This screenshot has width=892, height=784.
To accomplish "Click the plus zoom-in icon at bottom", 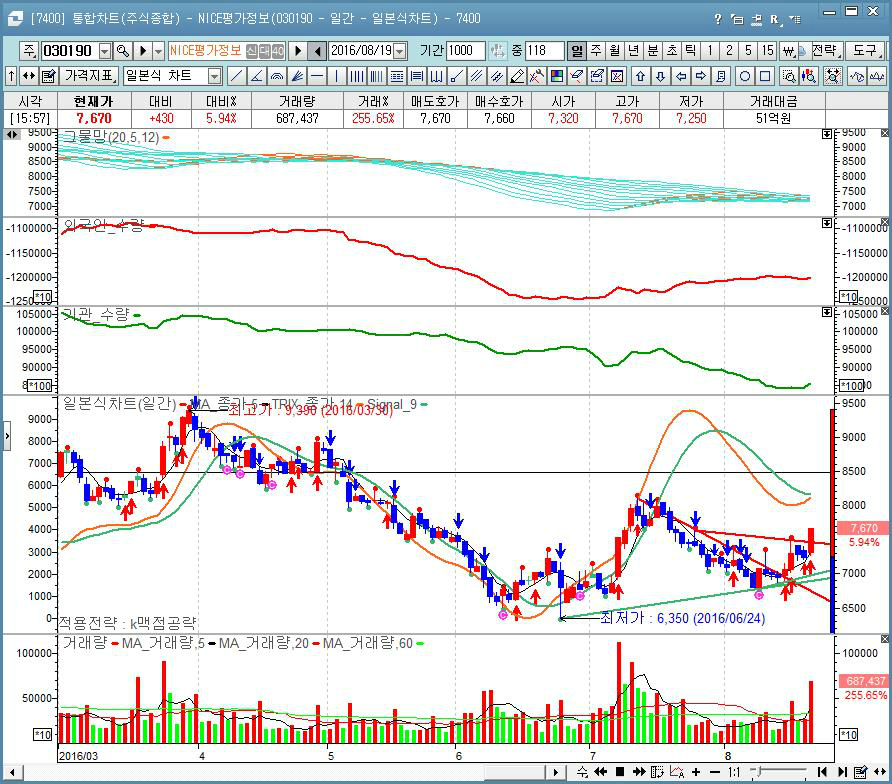I will [695, 772].
